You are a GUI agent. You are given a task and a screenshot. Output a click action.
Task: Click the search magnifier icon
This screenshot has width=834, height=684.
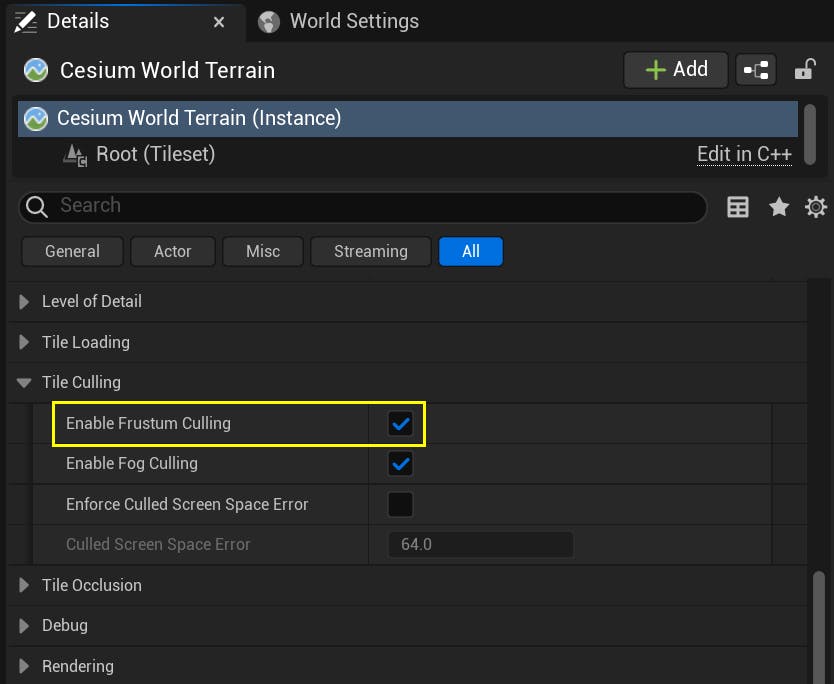click(36, 206)
